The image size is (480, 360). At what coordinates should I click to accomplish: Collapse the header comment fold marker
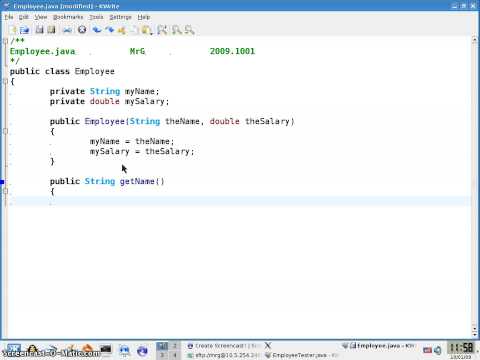coord(5,41)
